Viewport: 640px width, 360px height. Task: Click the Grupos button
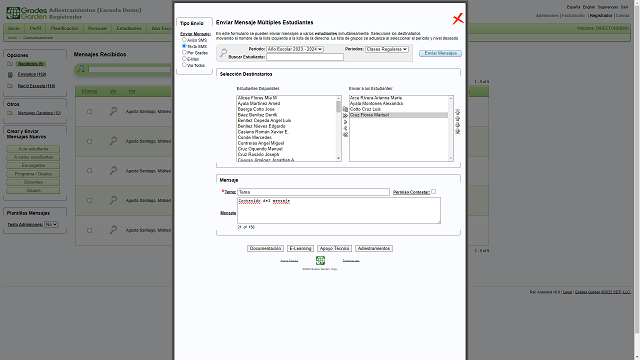pos(33,191)
